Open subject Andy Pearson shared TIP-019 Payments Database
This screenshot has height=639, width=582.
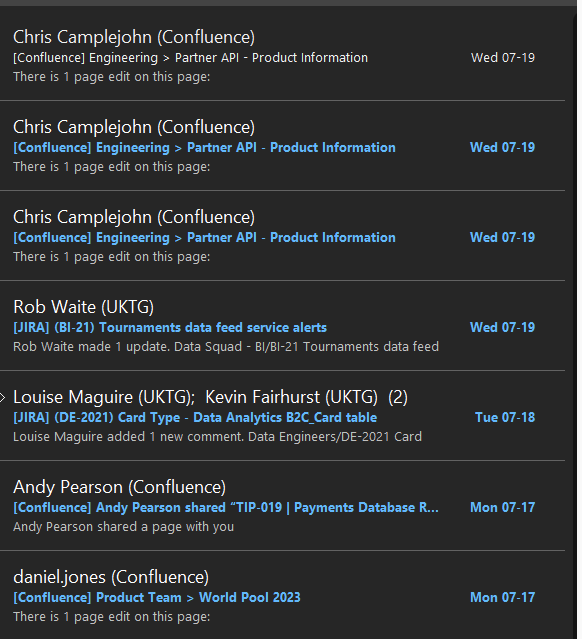click(x=226, y=508)
